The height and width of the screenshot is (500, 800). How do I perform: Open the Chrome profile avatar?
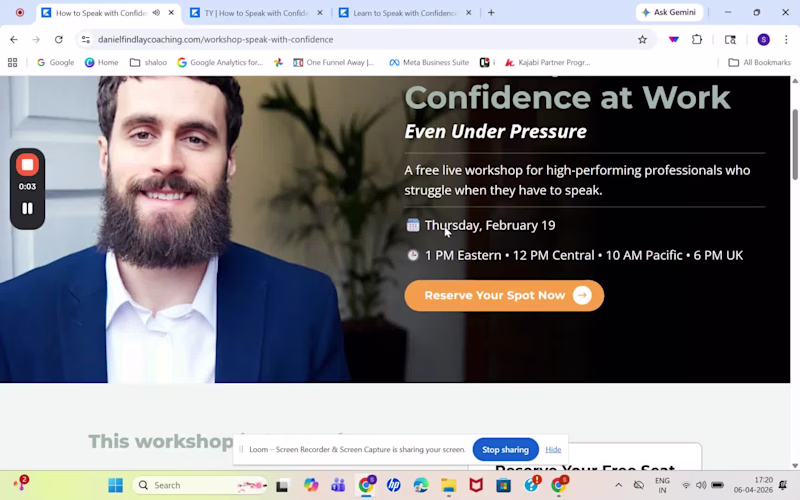point(763,39)
